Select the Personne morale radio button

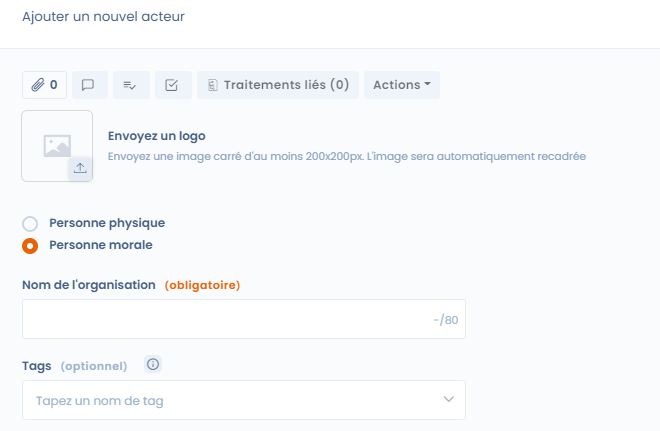tap(30, 245)
